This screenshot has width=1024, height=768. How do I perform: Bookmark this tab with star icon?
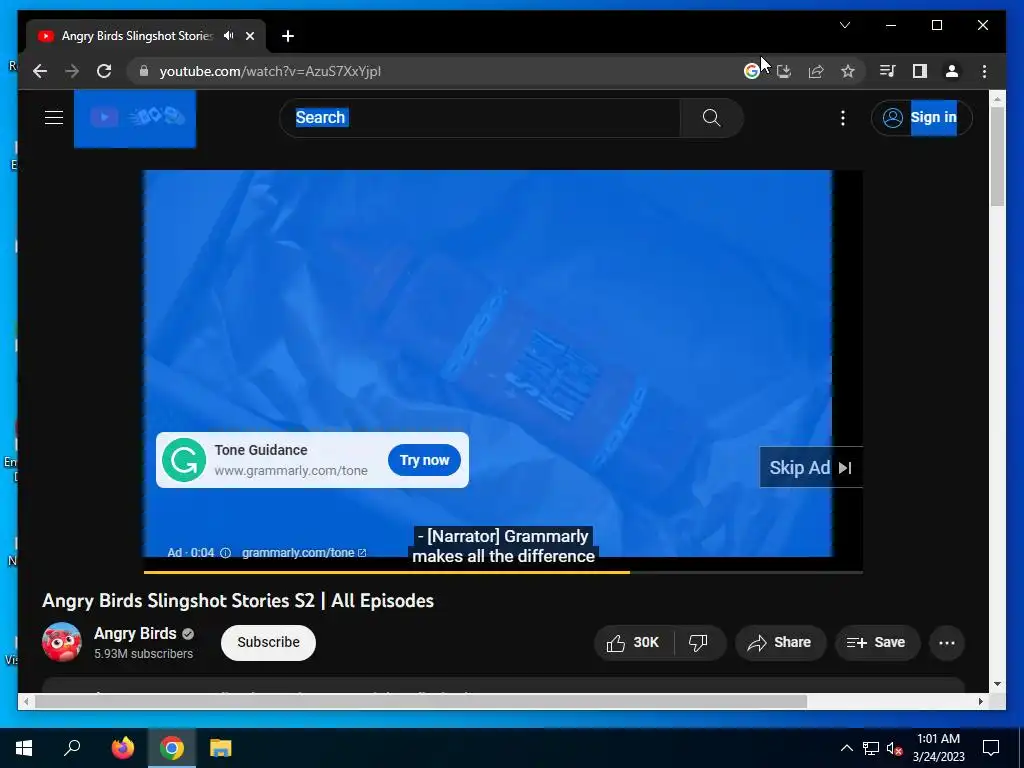point(848,71)
